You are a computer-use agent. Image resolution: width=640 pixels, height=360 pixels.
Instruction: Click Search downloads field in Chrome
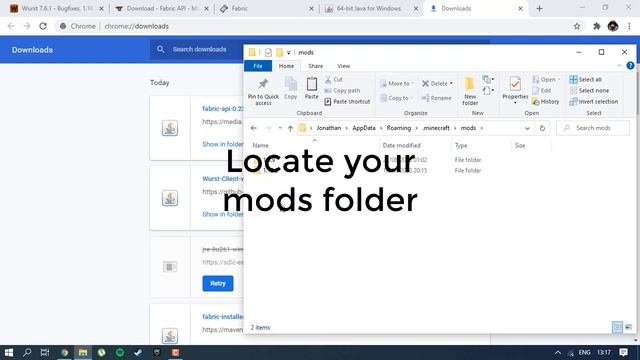(199, 49)
